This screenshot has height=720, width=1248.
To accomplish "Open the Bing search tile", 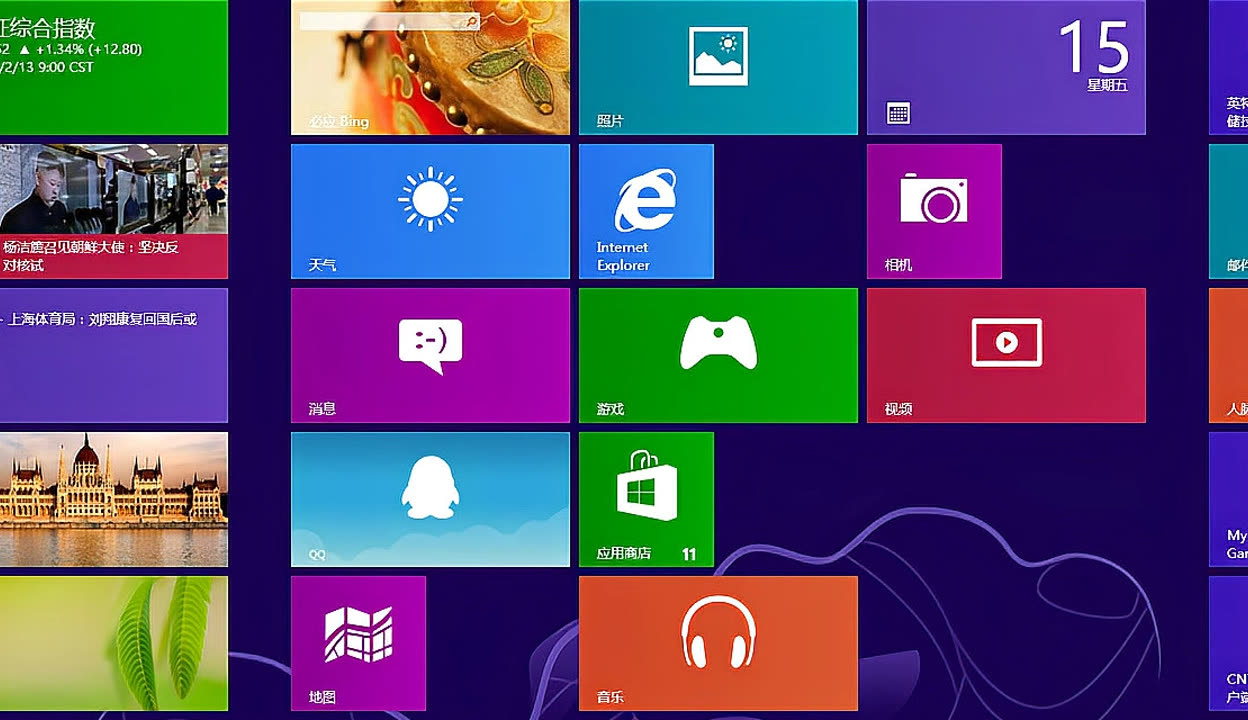I will [430, 67].
